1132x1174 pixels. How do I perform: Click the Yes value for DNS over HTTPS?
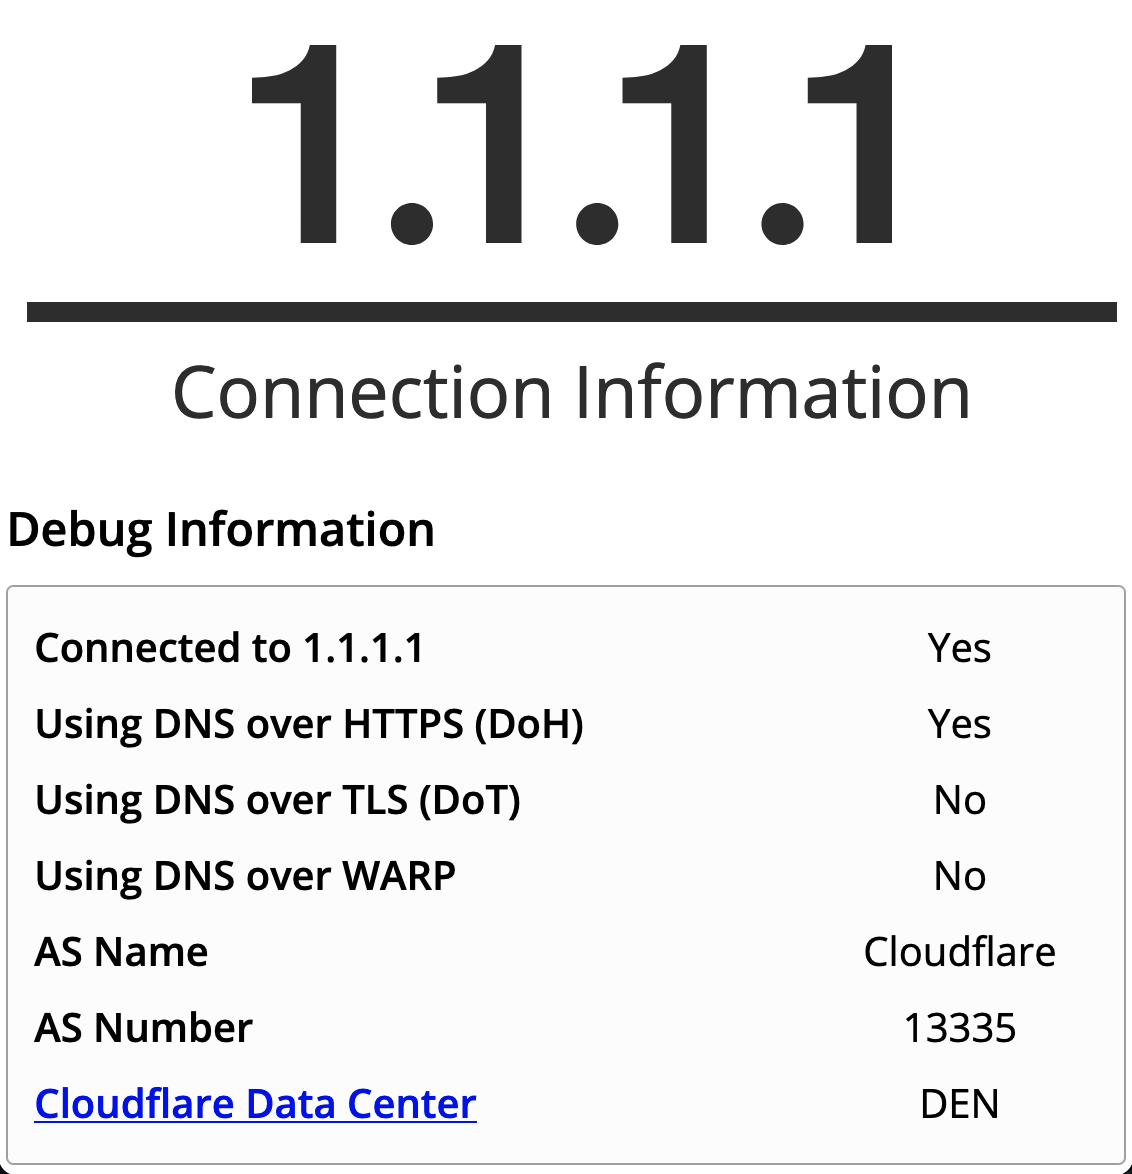coord(959,724)
